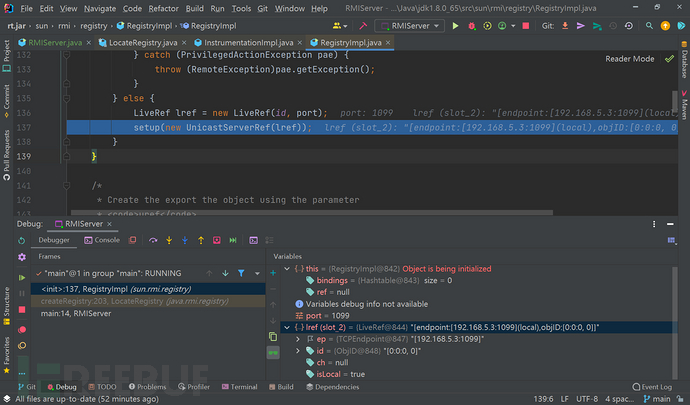Toggle Reader Mode in the editor
The height and width of the screenshot is (405, 690).
[x=629, y=59]
